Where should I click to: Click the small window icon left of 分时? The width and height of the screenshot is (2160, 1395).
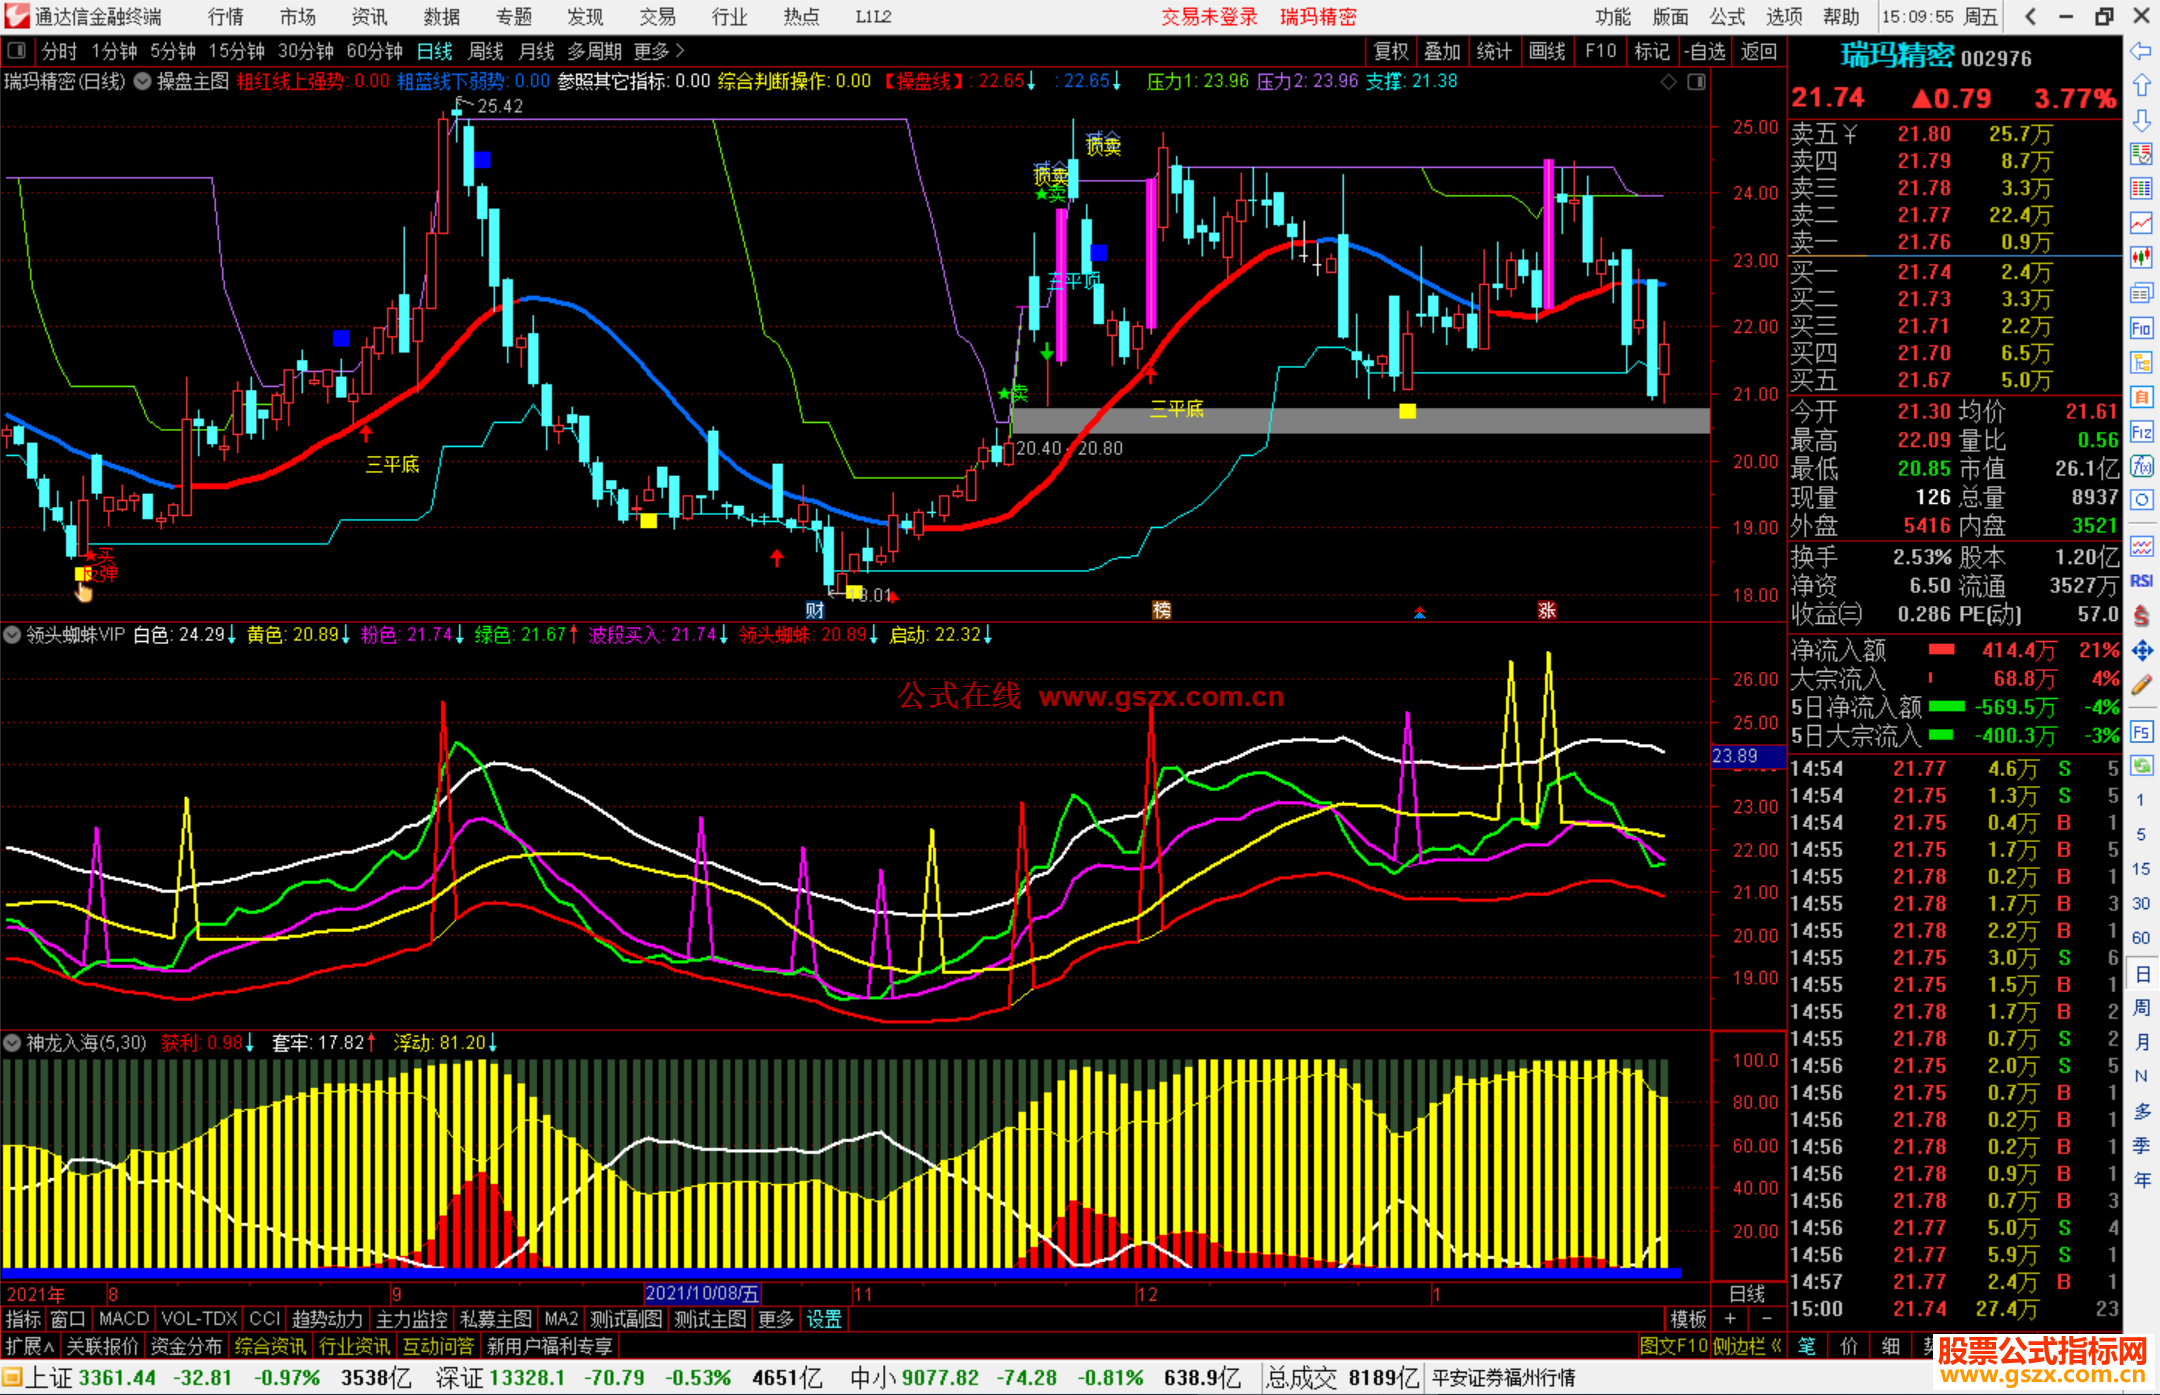16,51
